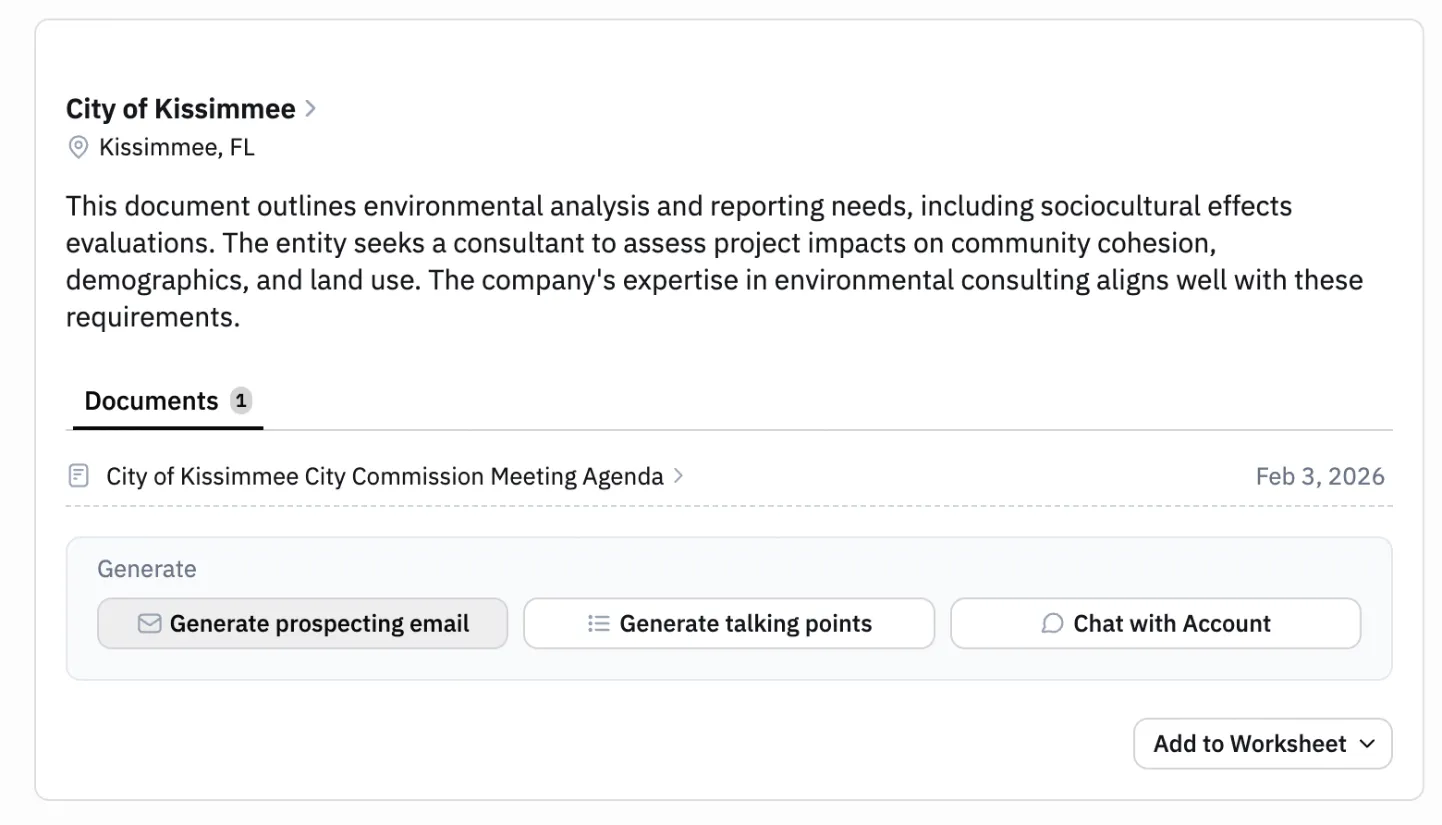1442x825 pixels.
Task: Open Chat with Account
Action: click(x=1155, y=624)
